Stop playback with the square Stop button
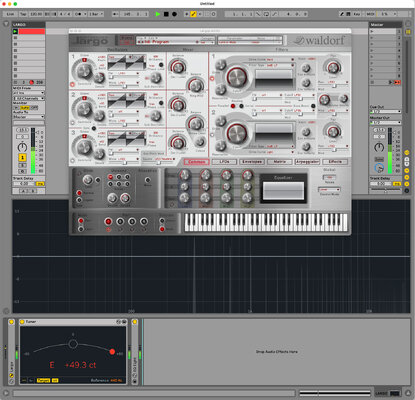The image size is (415, 400). pyautogui.click(x=166, y=14)
